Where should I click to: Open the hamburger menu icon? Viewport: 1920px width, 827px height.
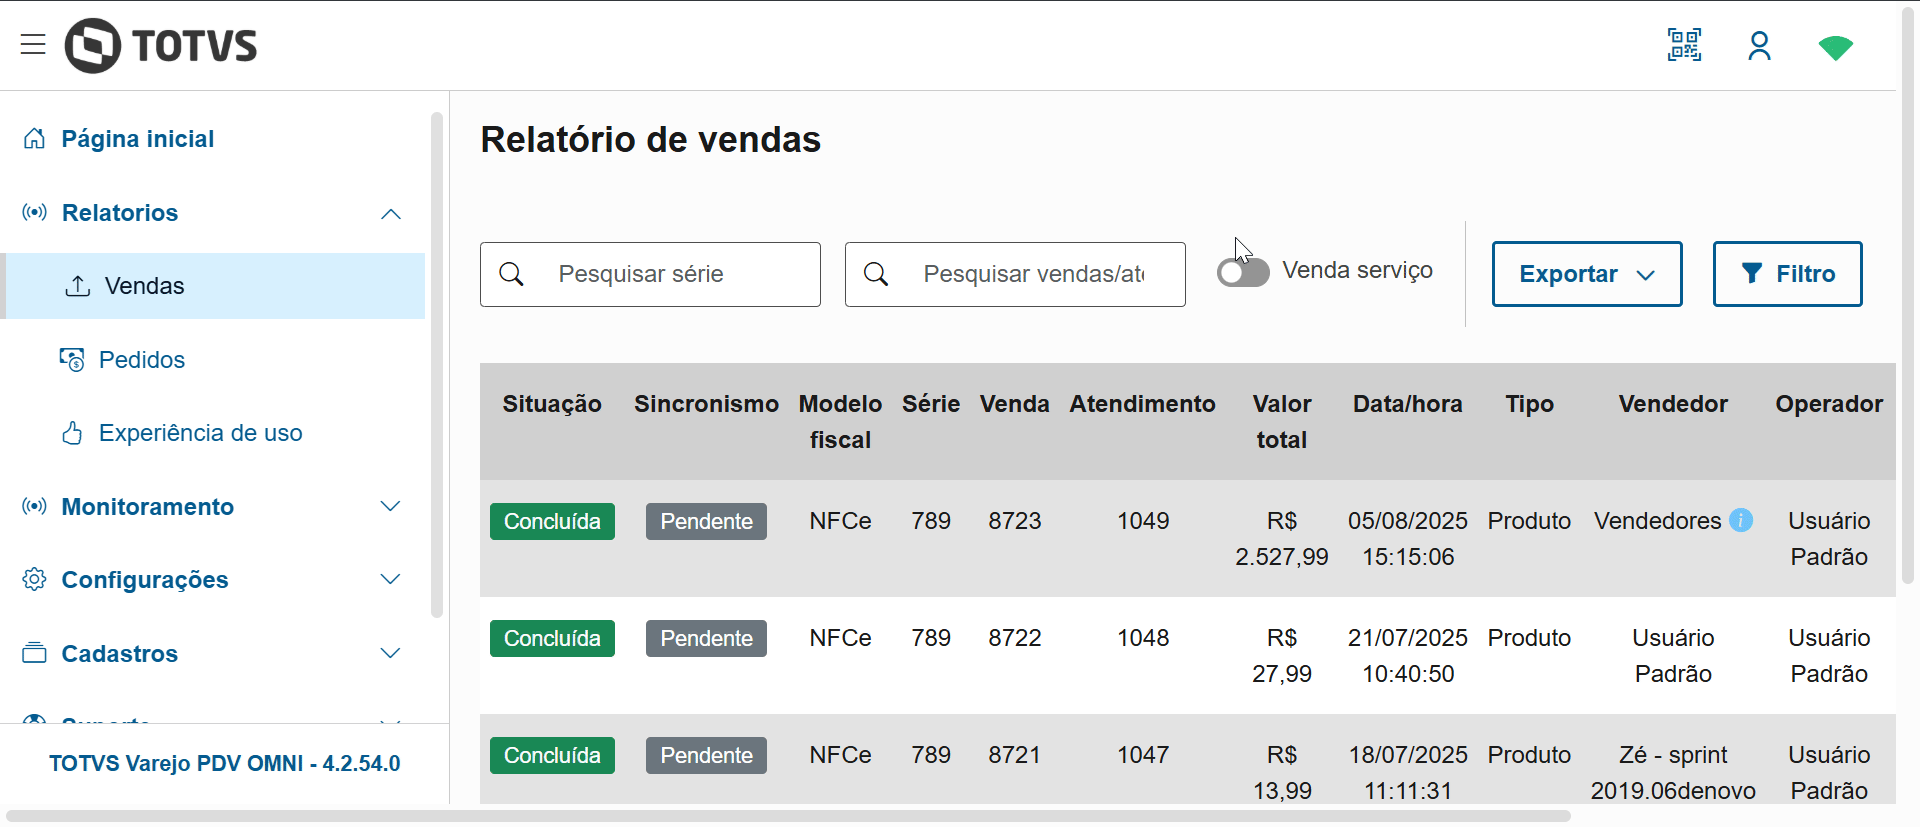[x=33, y=45]
